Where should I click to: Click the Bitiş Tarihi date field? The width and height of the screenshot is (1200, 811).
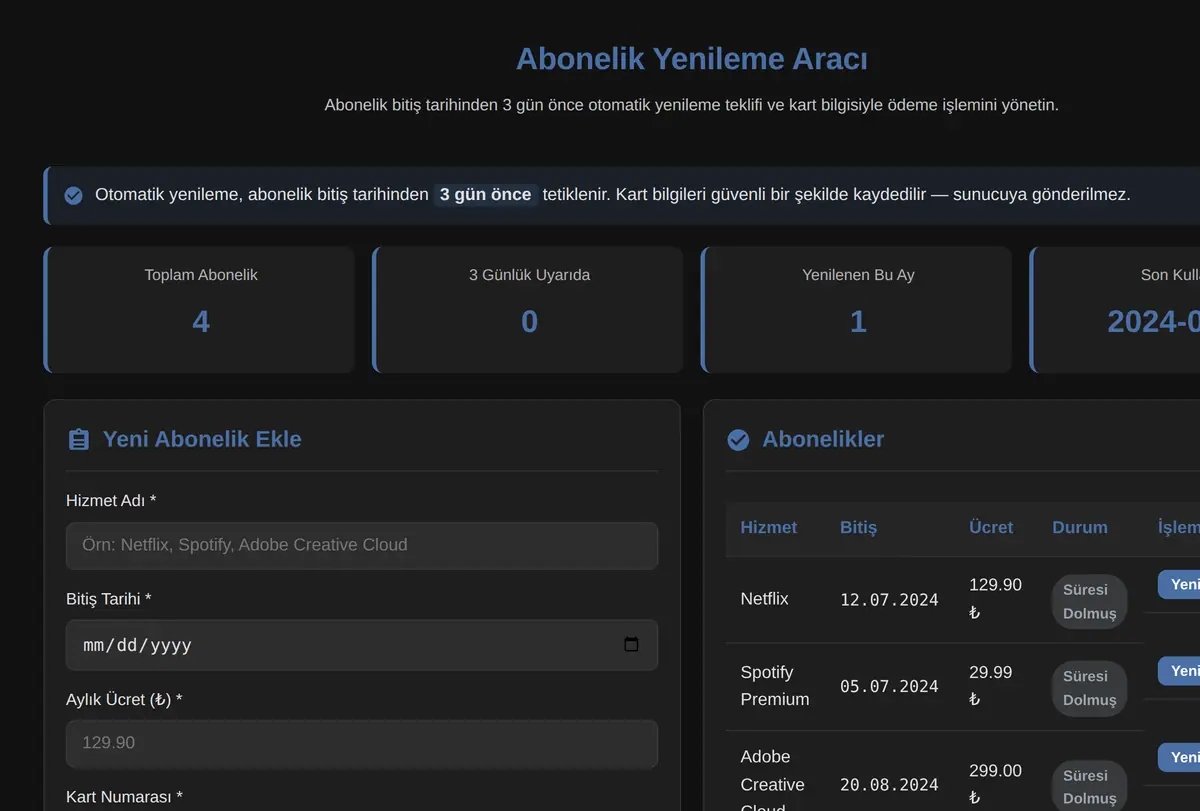pyautogui.click(x=362, y=645)
